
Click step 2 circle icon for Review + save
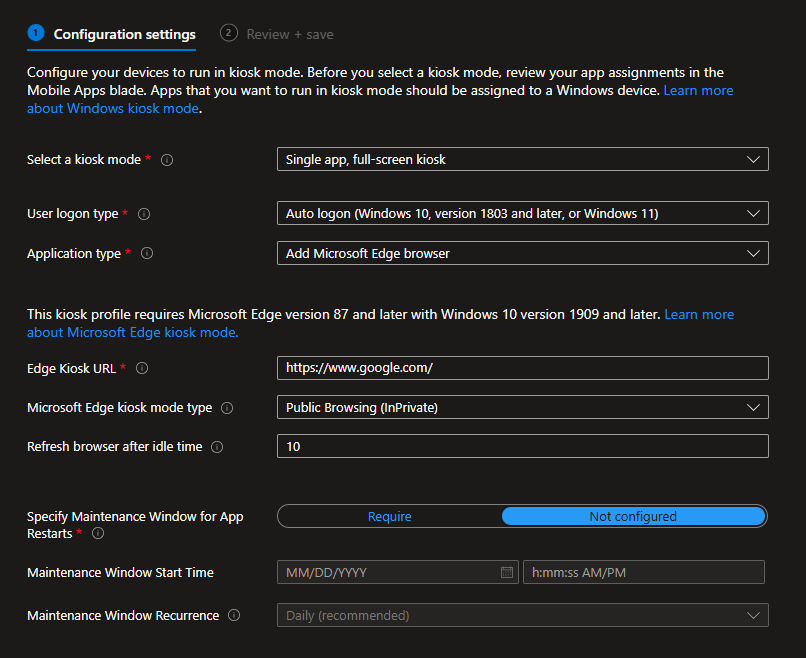(229, 33)
